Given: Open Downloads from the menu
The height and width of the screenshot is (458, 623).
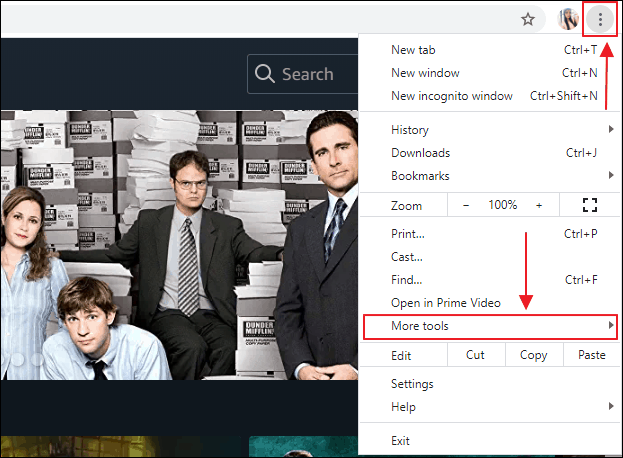Looking at the screenshot, I should point(489,153).
